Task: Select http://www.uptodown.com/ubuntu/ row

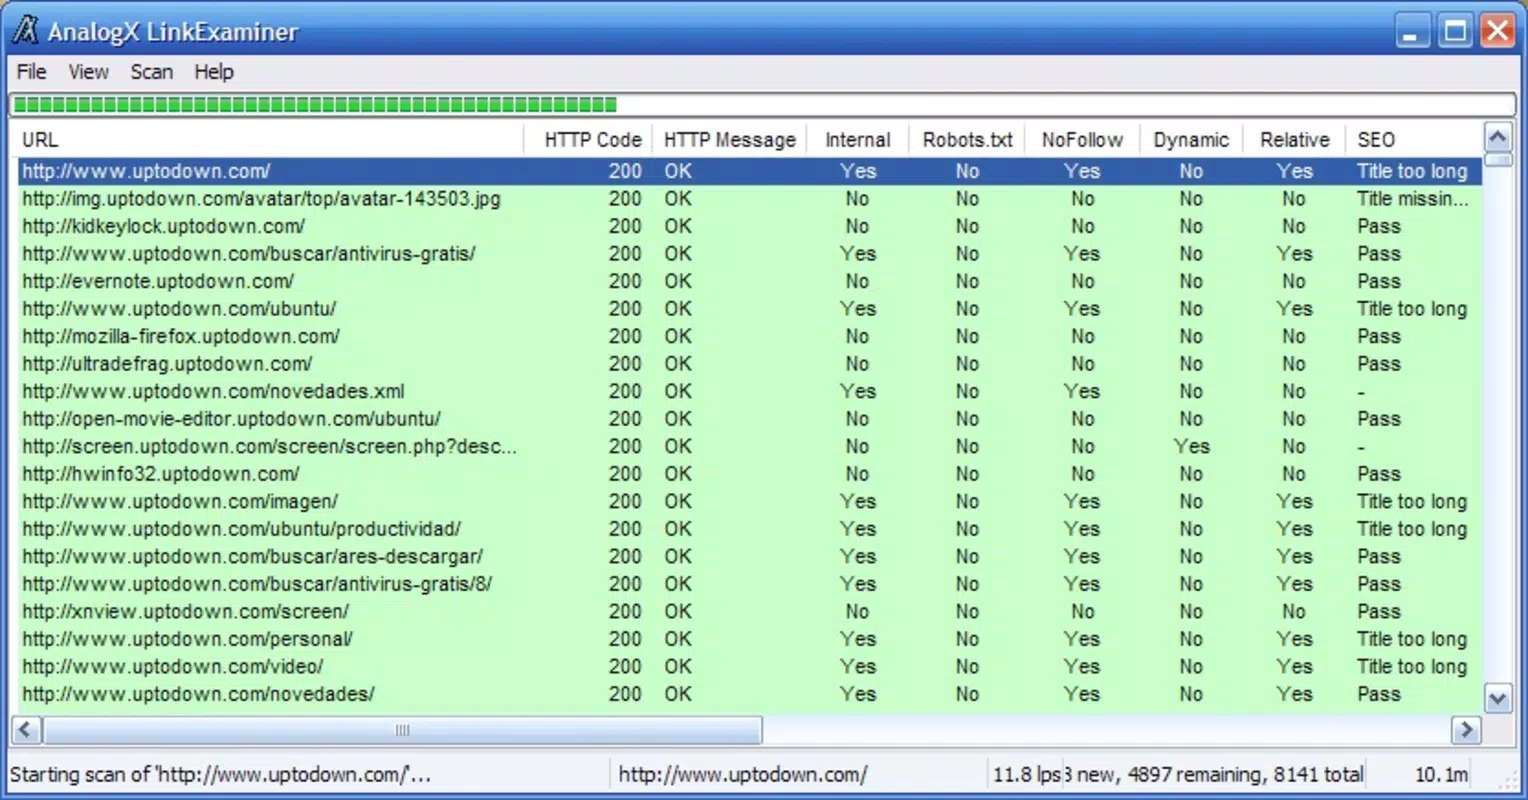Action: (749, 309)
